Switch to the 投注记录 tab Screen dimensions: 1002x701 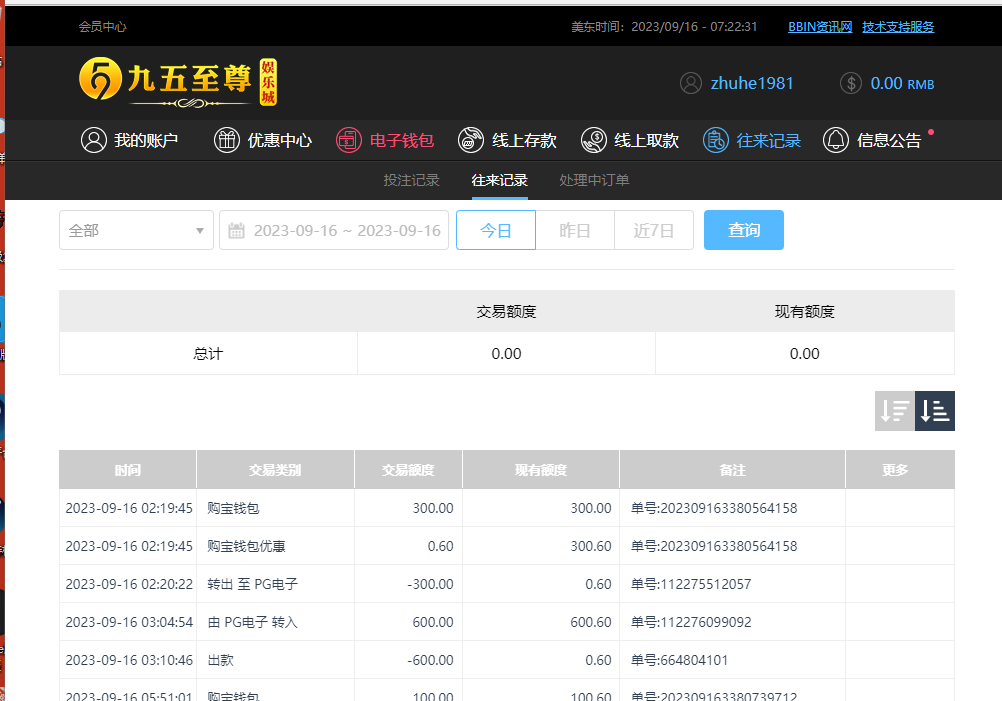coord(412,180)
